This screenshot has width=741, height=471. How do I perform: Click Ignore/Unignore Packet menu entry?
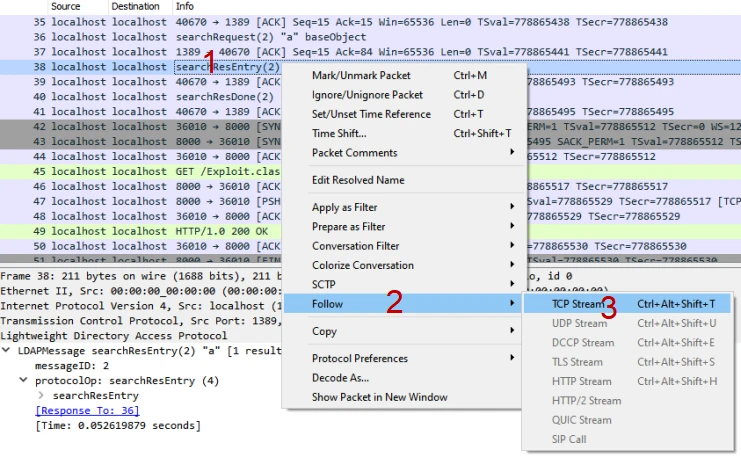(x=367, y=95)
